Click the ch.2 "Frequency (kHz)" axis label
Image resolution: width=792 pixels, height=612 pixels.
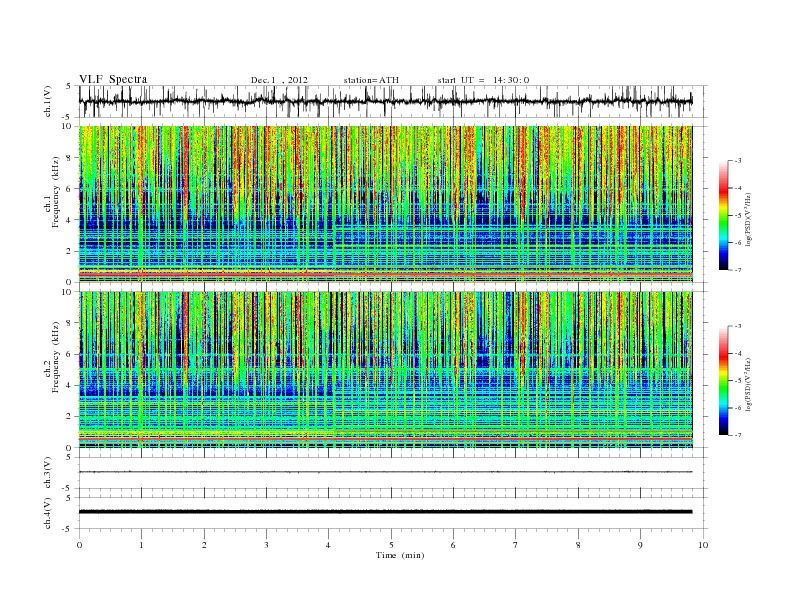(x=56, y=357)
